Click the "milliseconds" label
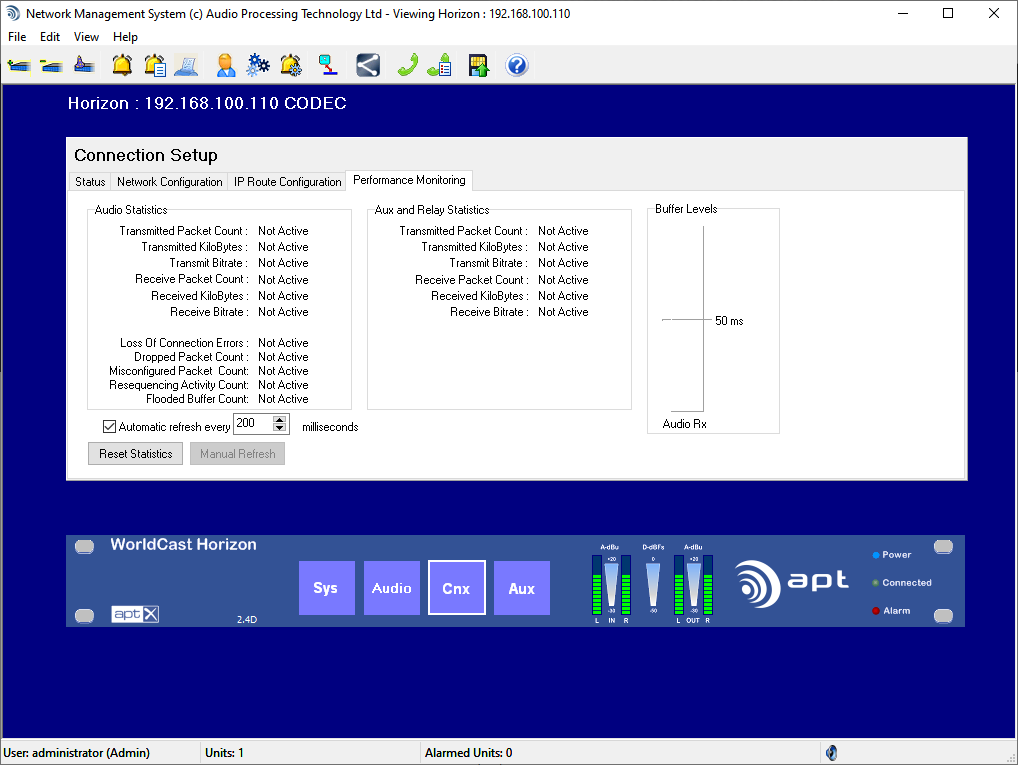Viewport: 1018px width, 765px height. click(330, 427)
